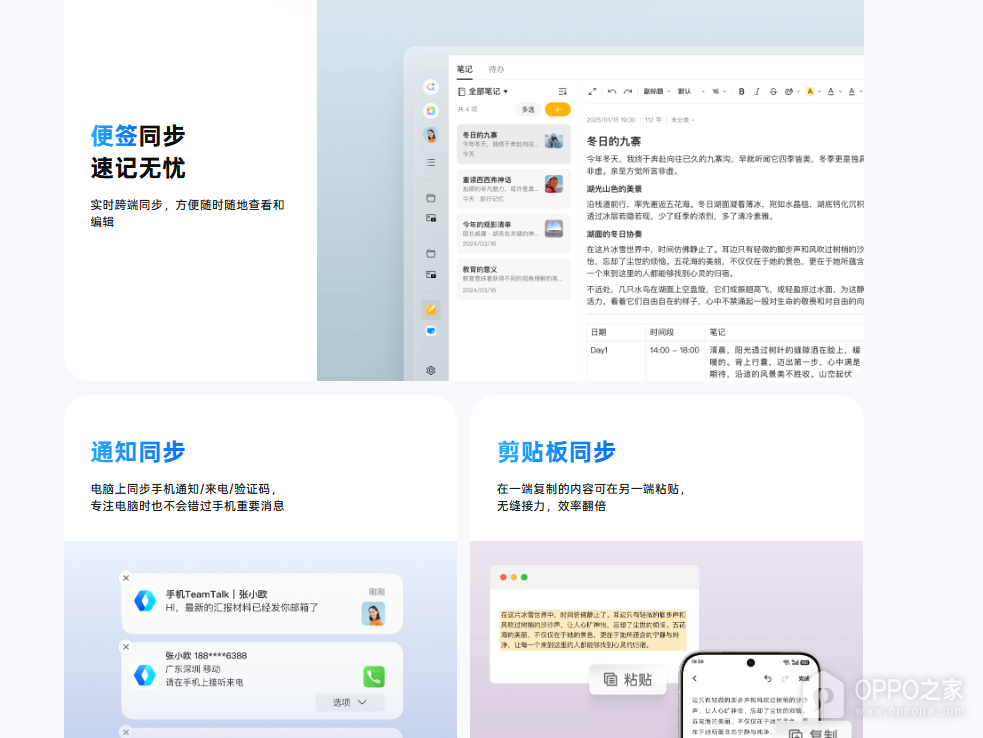
Task: Open the 副标题 paragraph style dropdown
Action: pos(656,92)
